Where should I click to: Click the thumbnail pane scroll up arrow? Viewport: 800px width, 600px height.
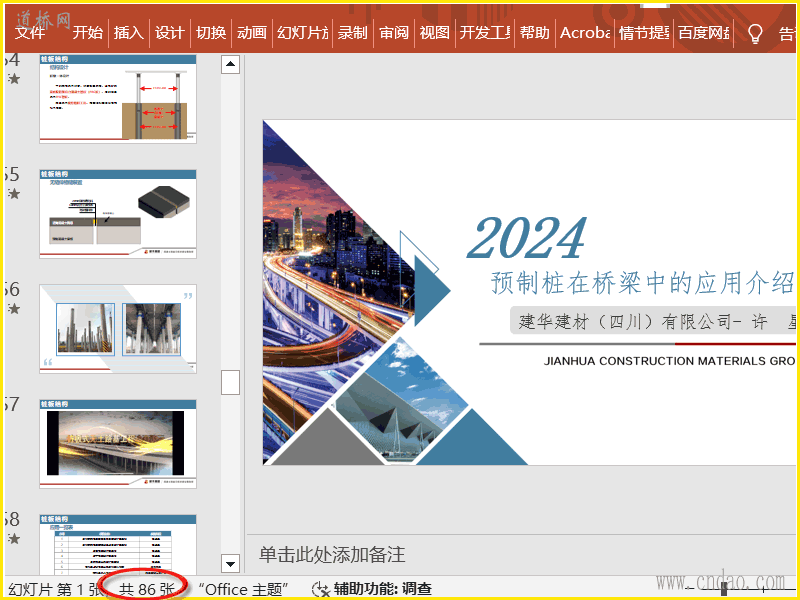click(231, 64)
